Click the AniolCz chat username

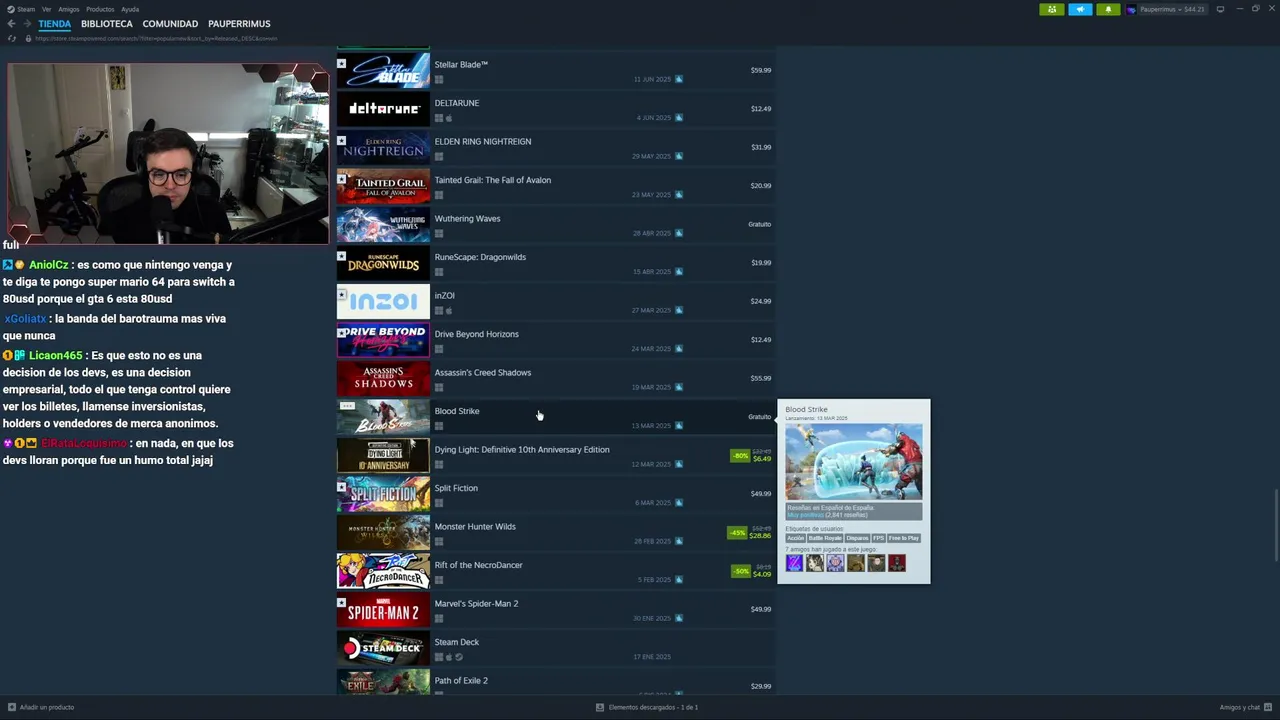(x=48, y=265)
